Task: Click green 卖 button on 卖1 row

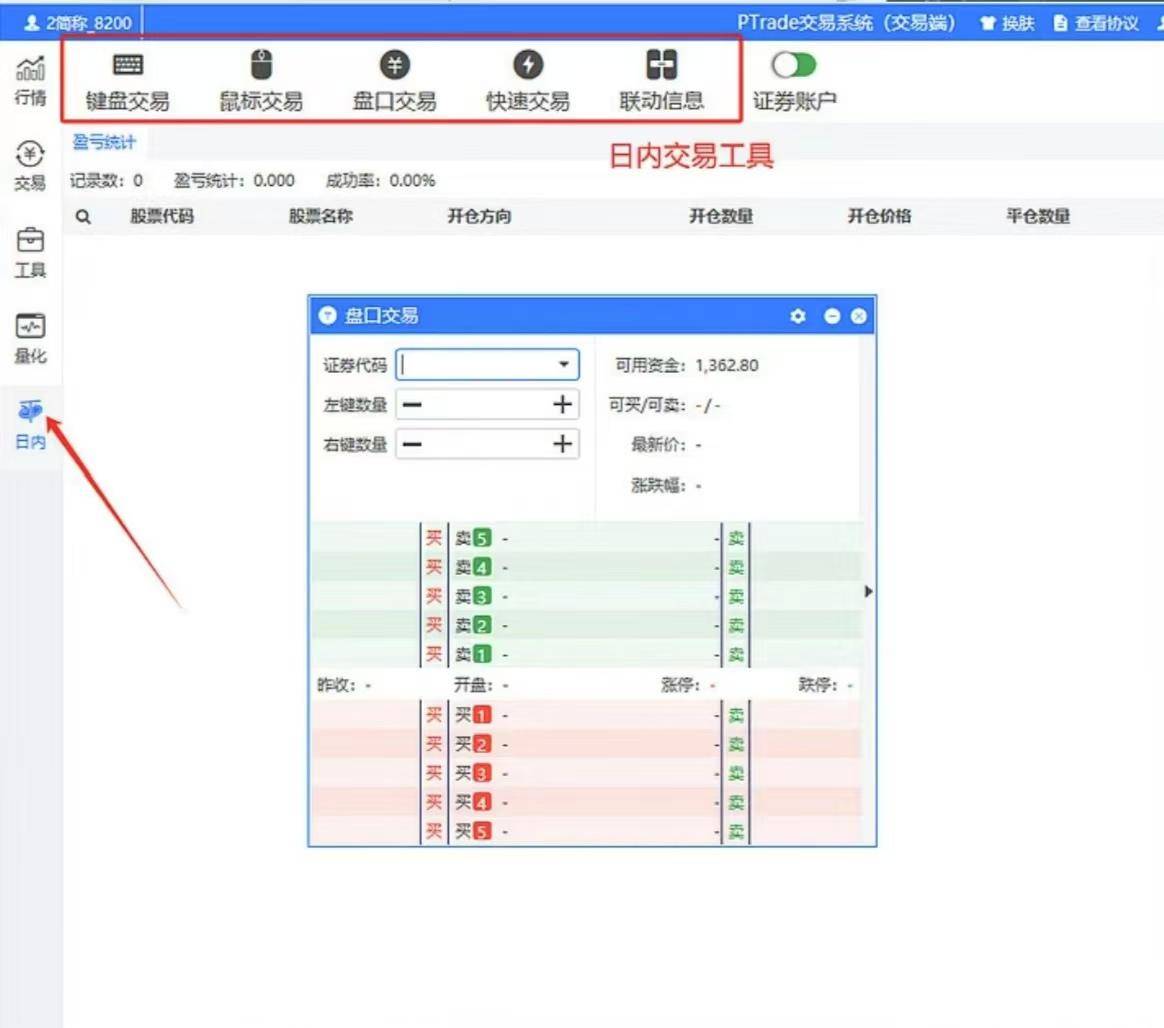Action: (736, 654)
